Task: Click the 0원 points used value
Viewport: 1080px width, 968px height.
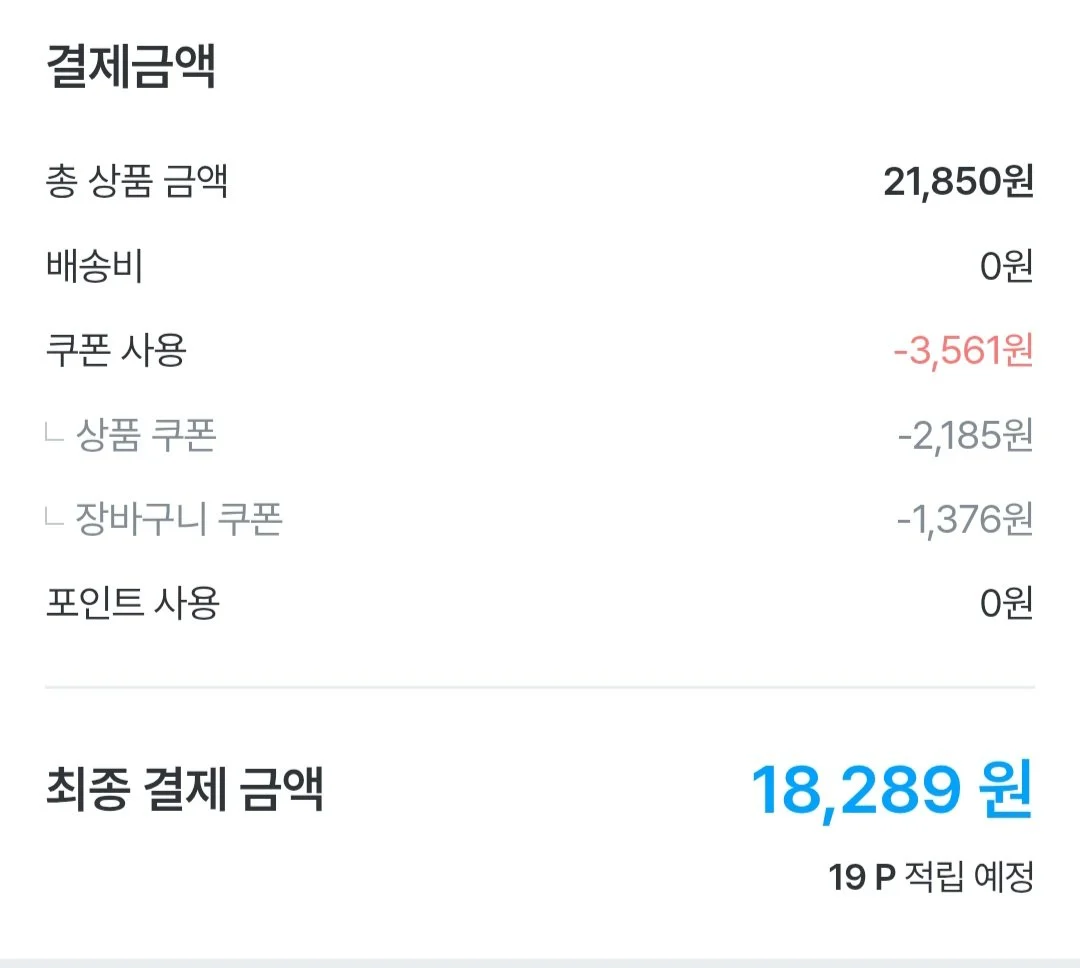Action: pyautogui.click(x=1006, y=604)
